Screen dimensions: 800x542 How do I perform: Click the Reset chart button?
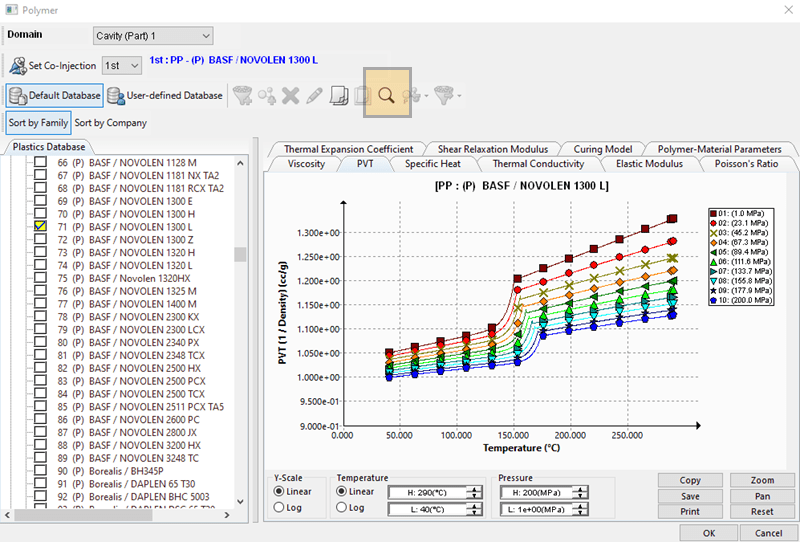point(762,511)
